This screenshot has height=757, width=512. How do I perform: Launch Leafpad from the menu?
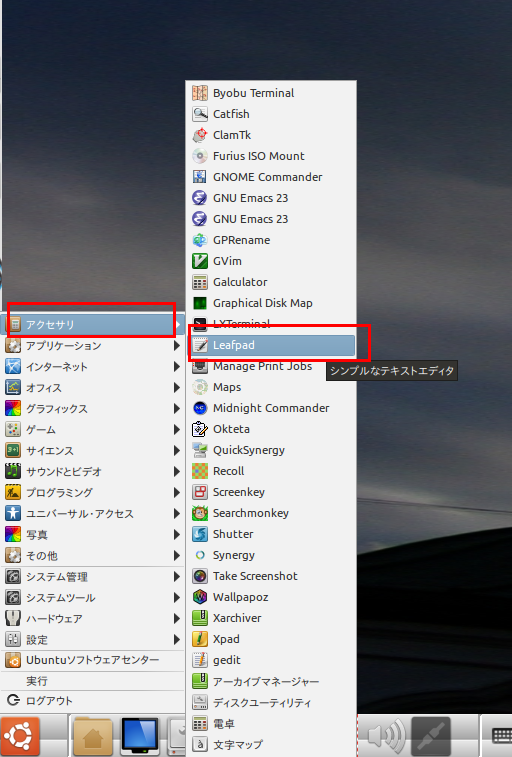click(x=273, y=345)
